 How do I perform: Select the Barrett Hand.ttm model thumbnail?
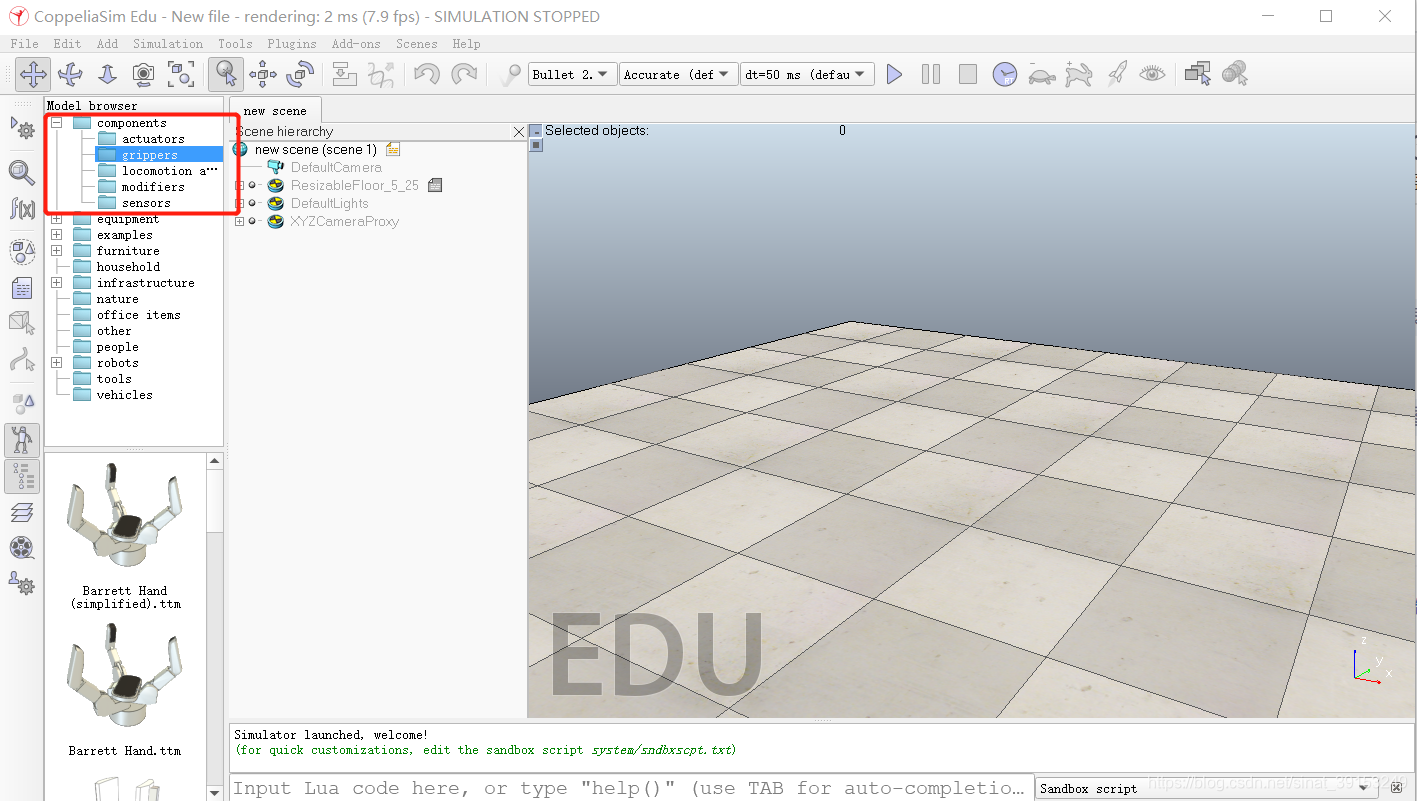point(125,690)
